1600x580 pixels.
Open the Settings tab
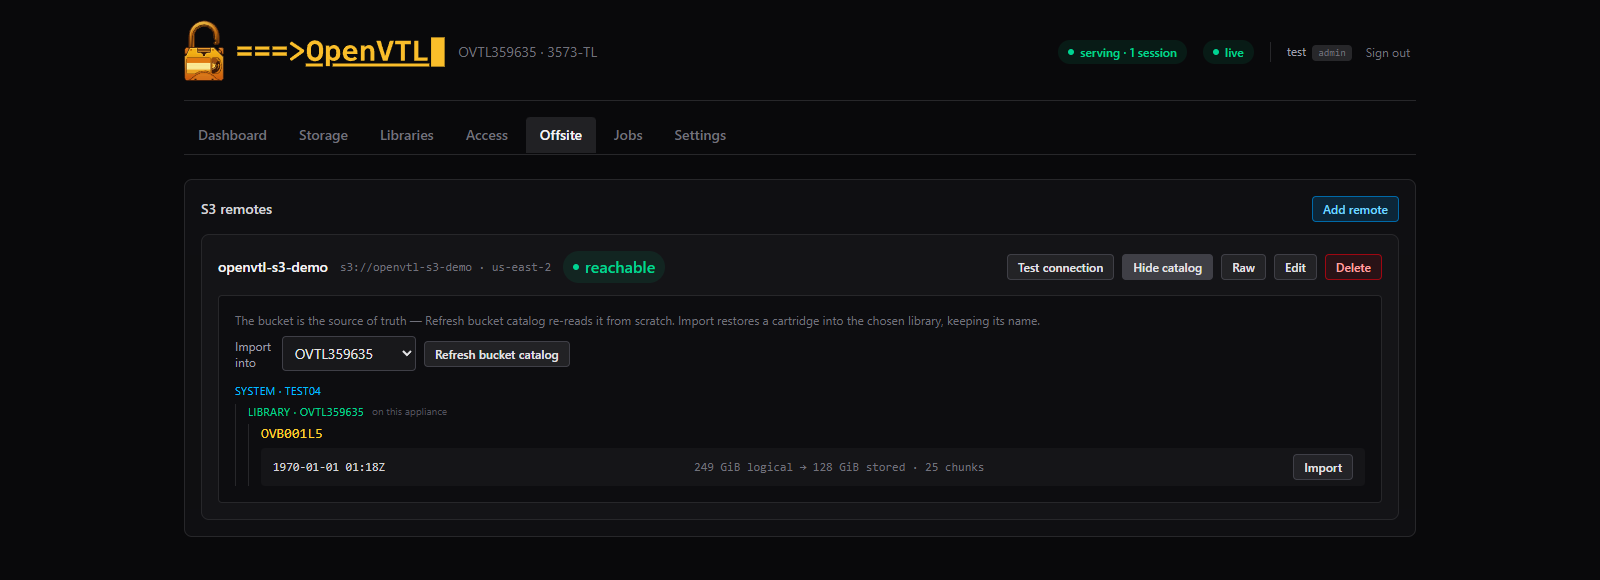pos(700,135)
